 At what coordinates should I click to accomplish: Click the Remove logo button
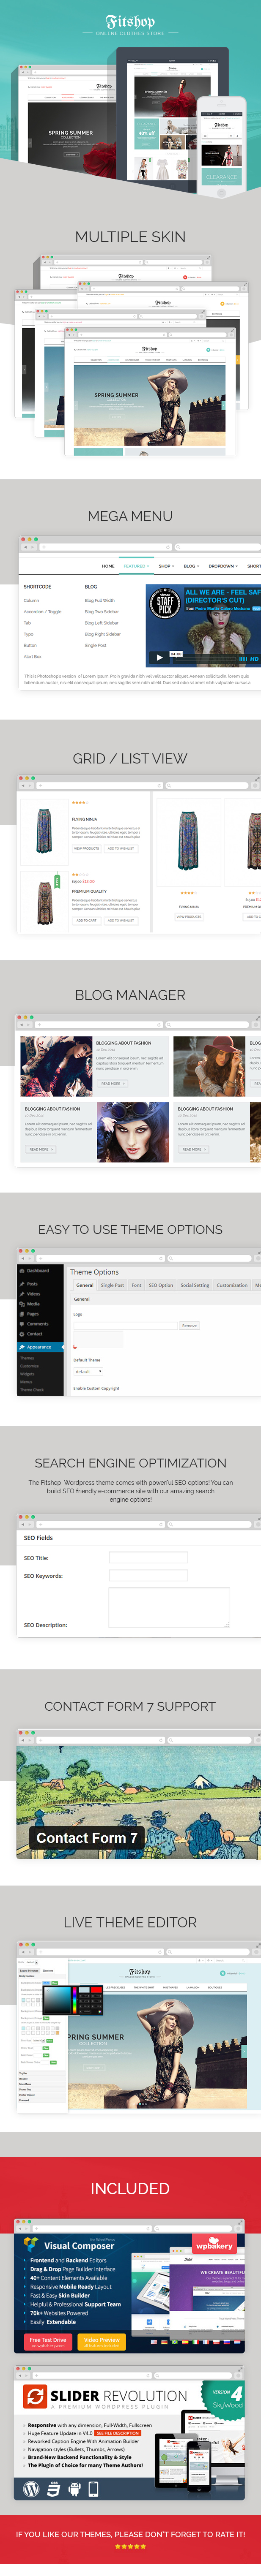point(190,1326)
